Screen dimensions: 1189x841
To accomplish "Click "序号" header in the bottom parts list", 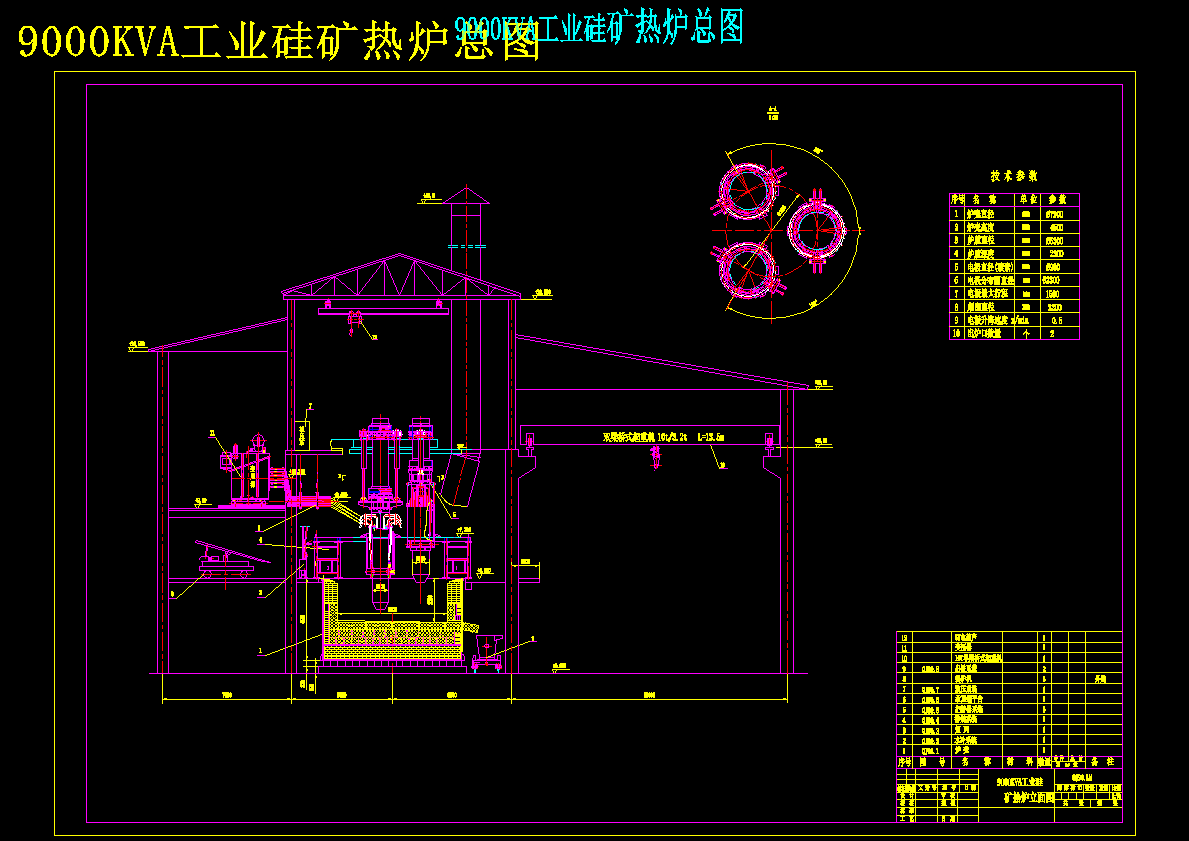I will coord(905,761).
